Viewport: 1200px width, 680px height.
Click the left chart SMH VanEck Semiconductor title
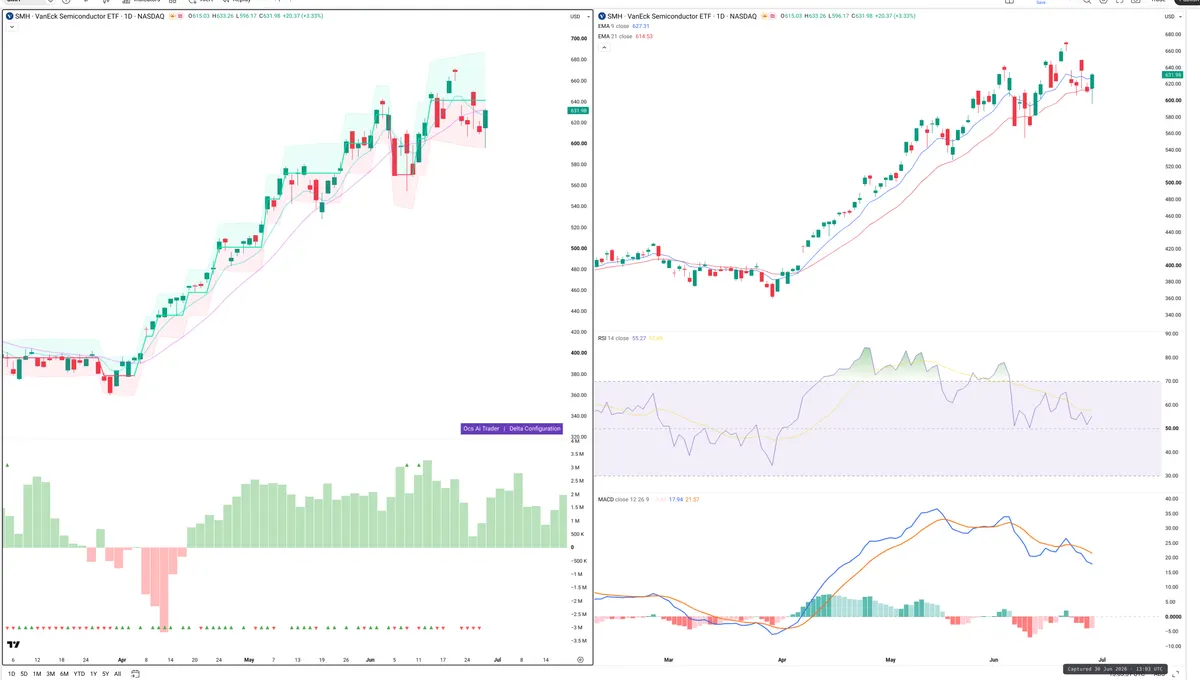pos(92,17)
